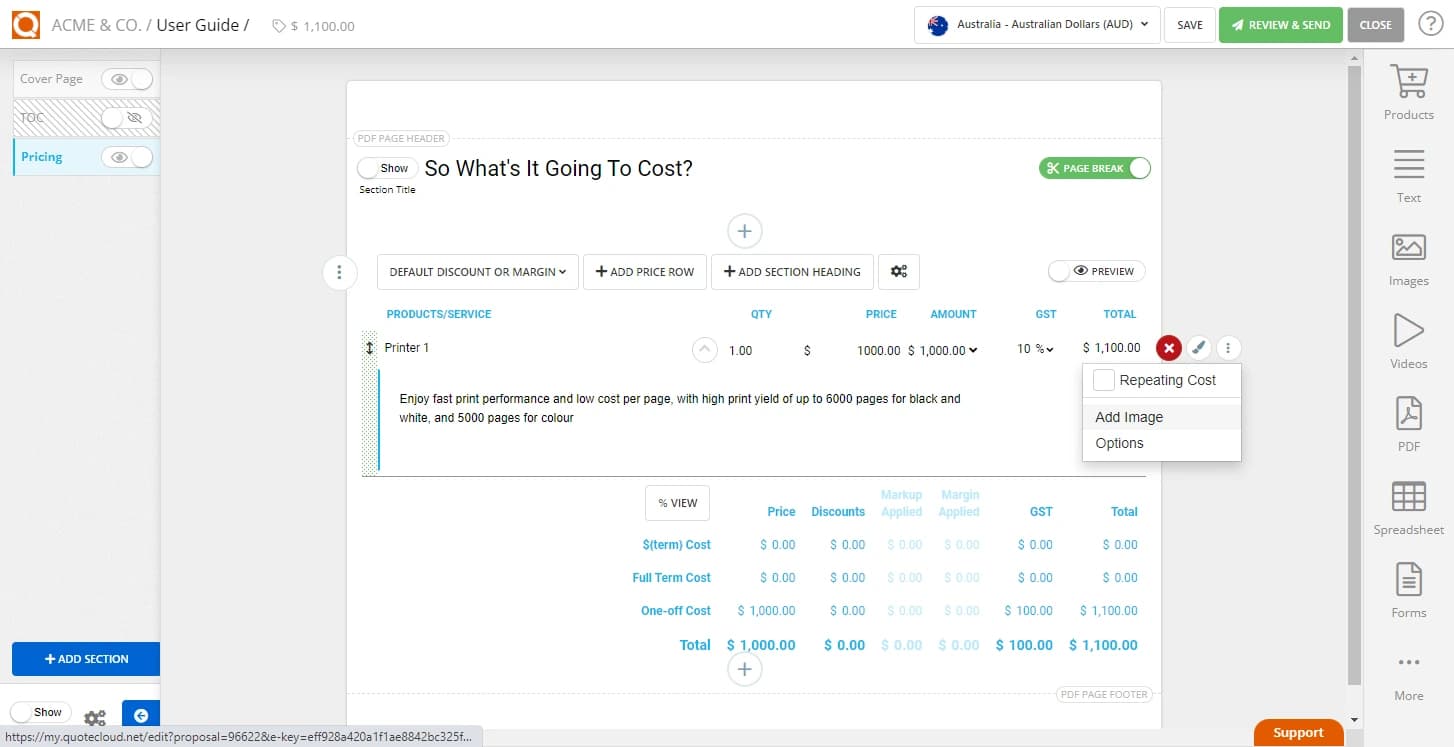This screenshot has width=1454, height=747.
Task: Click the plus circle below the totals table
Action: click(x=744, y=668)
